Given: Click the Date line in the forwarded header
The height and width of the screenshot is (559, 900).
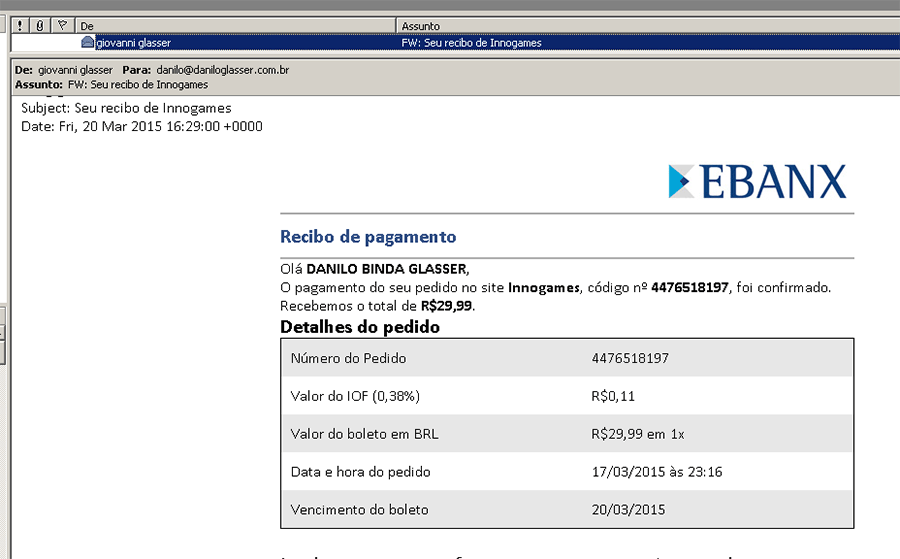Looking at the screenshot, I should (142, 126).
